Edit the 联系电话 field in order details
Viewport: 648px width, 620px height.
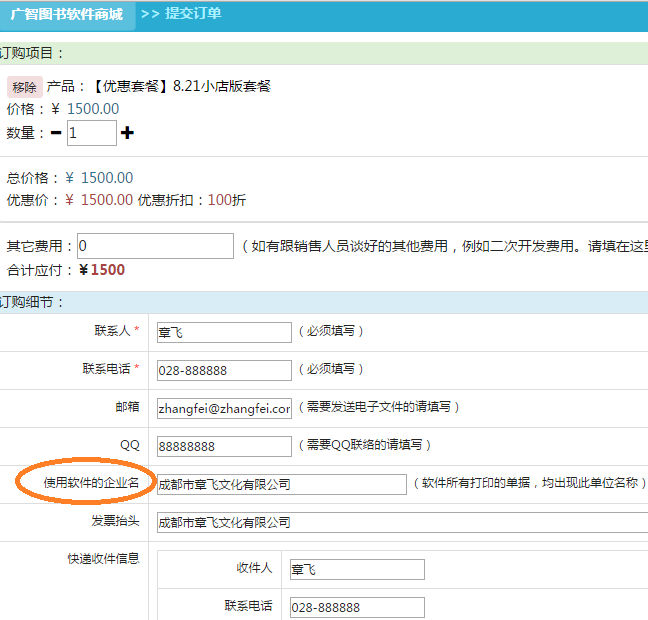click(x=224, y=370)
